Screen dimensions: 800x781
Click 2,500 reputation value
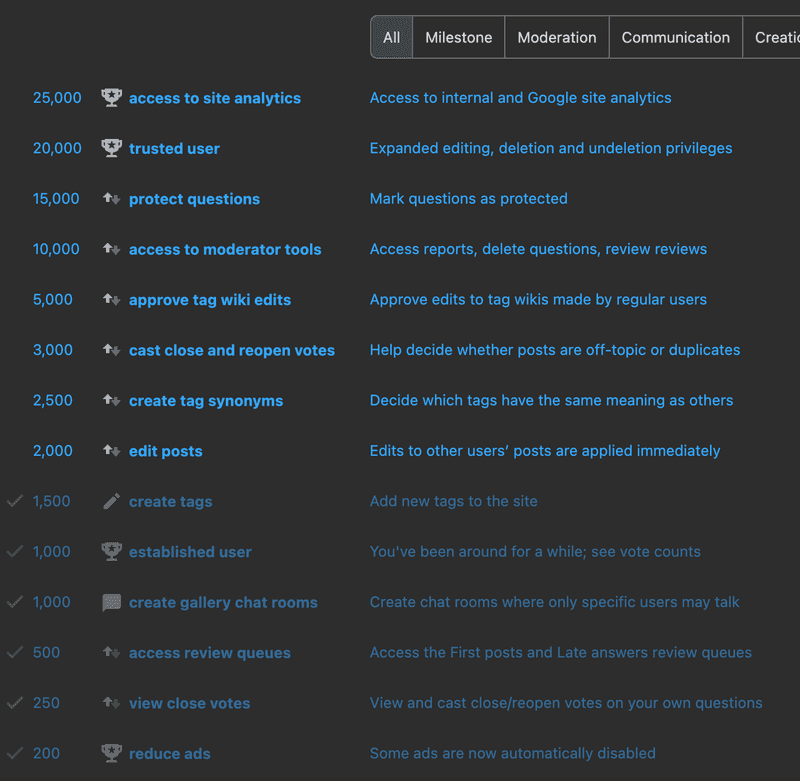[53, 400]
